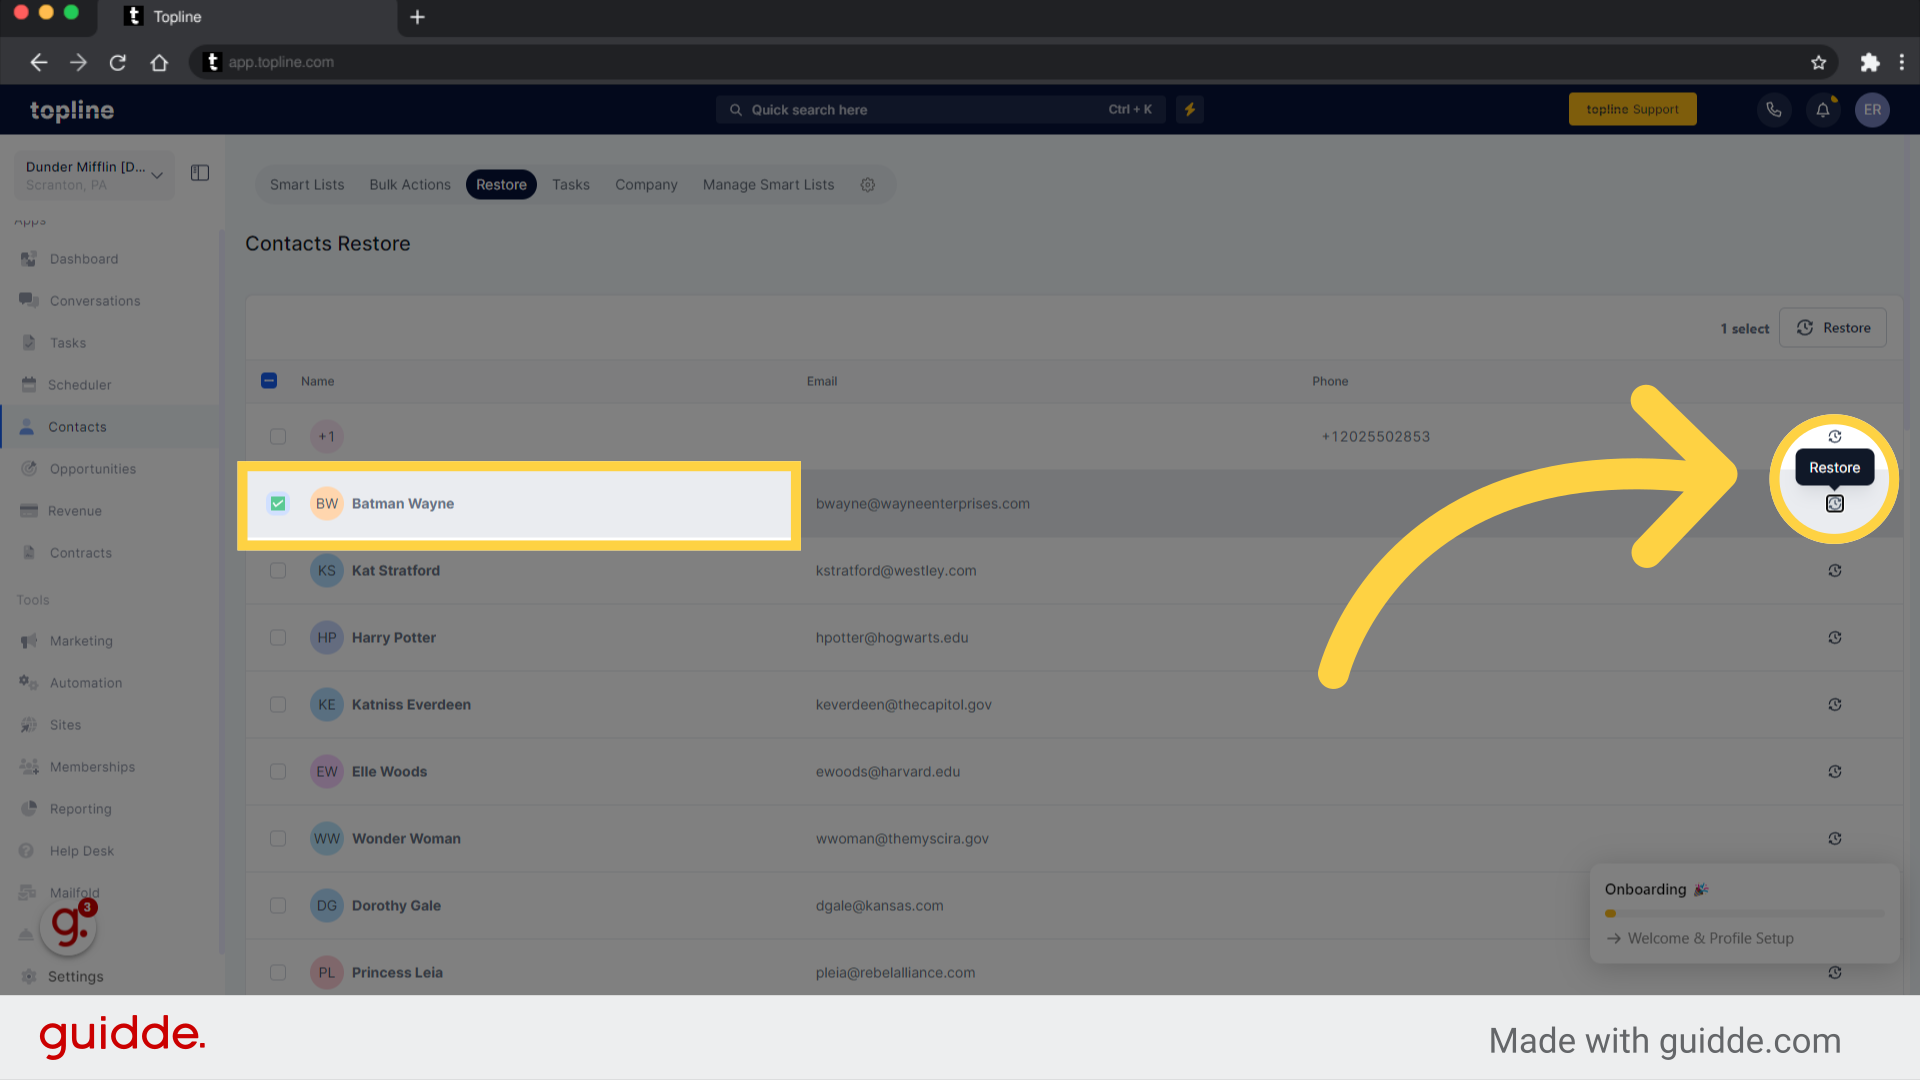Open a new browser tab
Image resolution: width=1920 pixels, height=1080 pixels.
click(x=418, y=17)
